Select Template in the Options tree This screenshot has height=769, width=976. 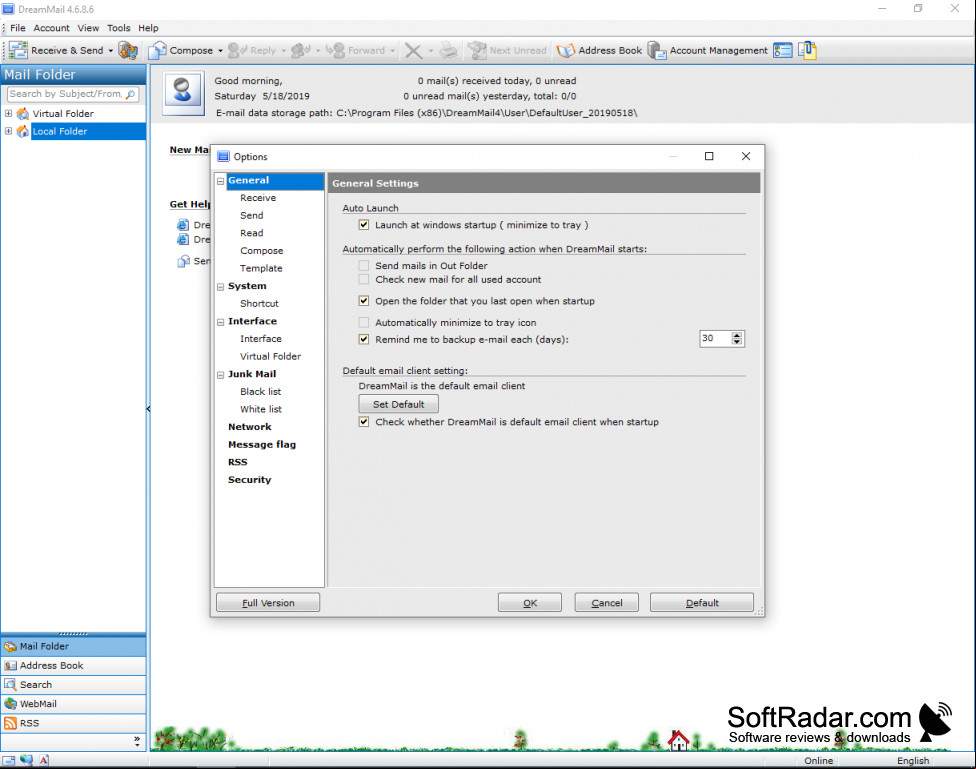click(261, 268)
